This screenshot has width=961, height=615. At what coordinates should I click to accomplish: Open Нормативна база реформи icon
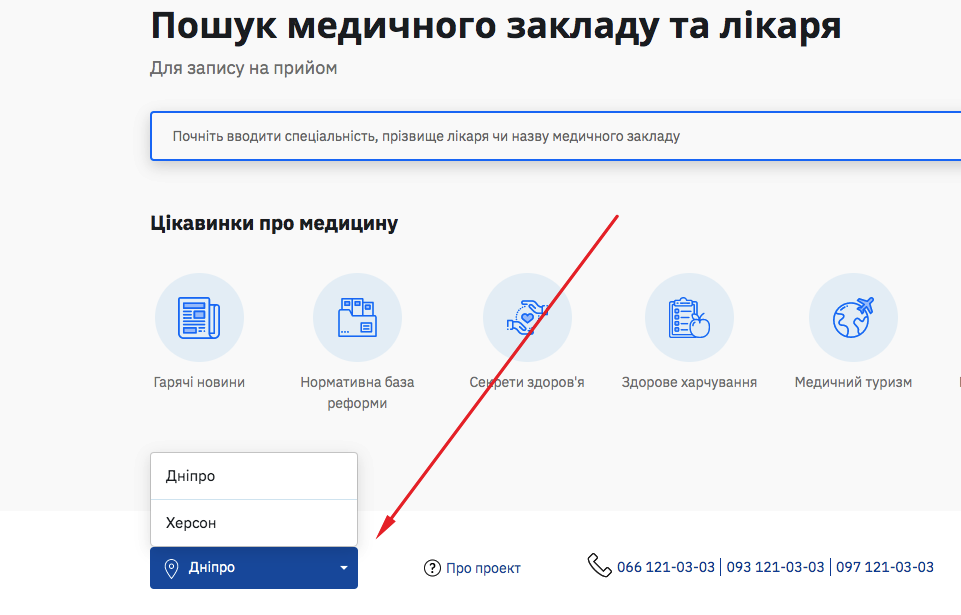(357, 316)
